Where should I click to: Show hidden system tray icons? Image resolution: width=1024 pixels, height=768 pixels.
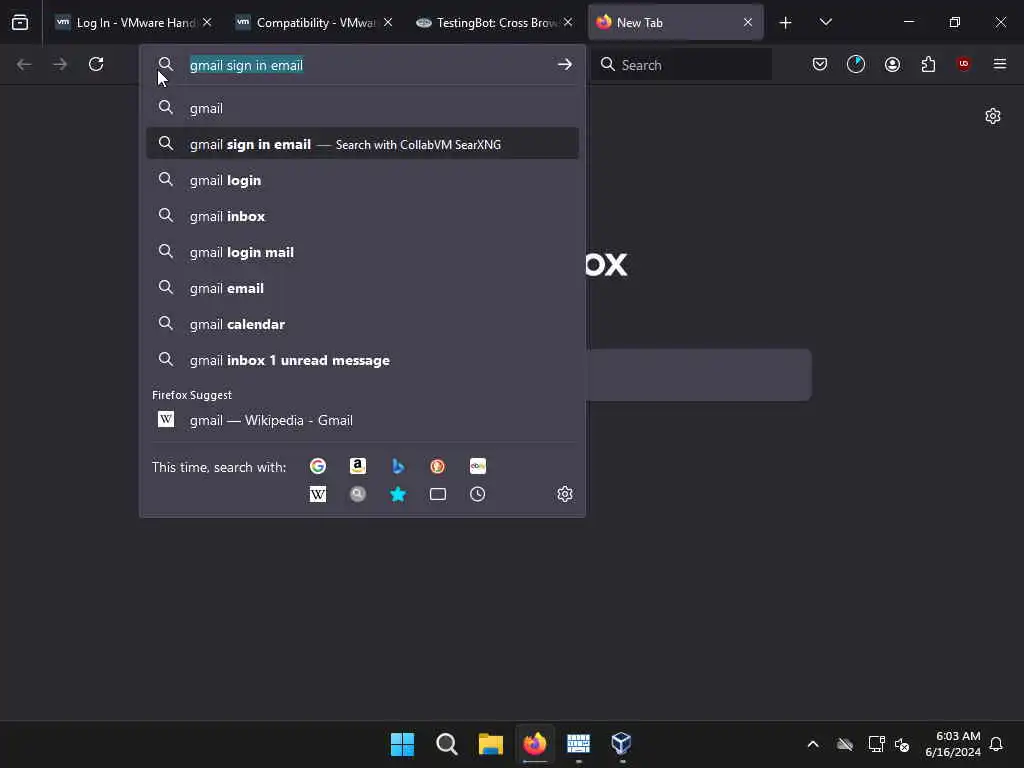click(x=813, y=744)
